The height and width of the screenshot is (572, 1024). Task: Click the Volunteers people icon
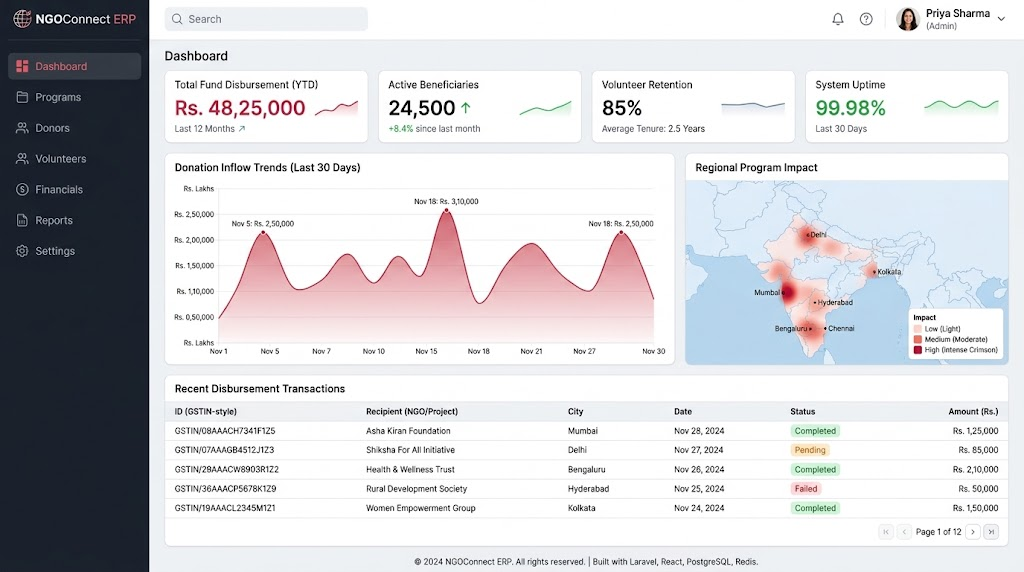click(22, 159)
